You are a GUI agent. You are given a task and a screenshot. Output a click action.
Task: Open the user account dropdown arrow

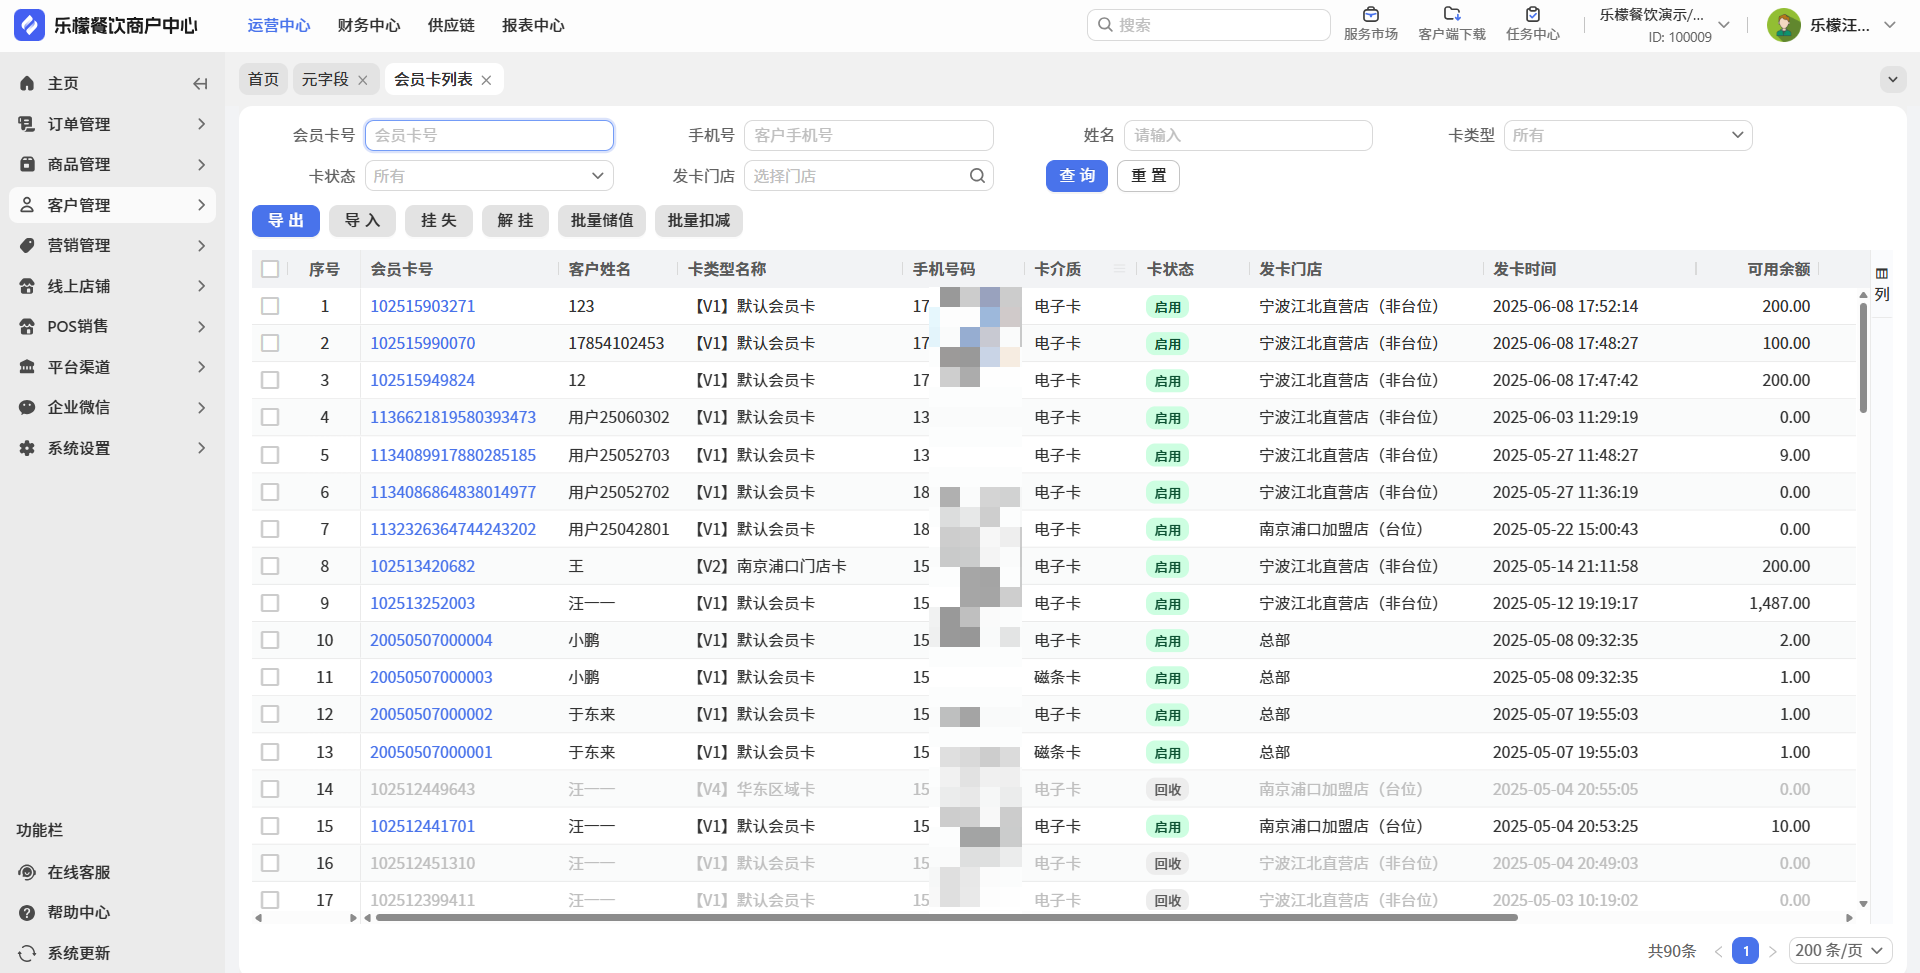click(x=1890, y=25)
